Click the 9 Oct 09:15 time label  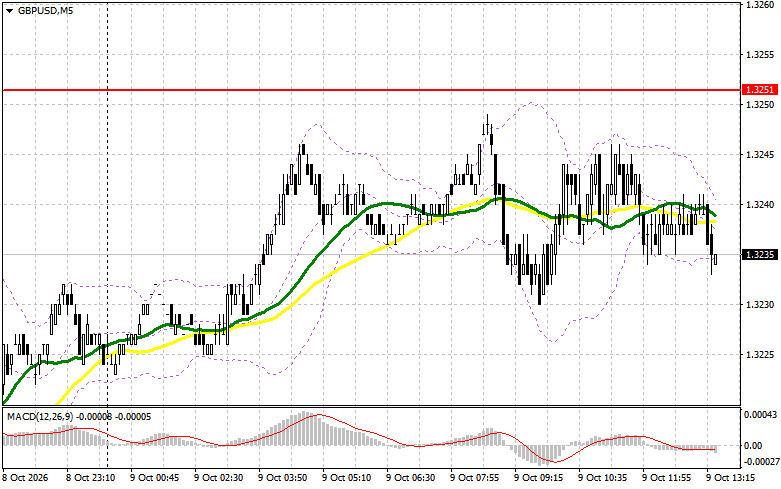(539, 478)
